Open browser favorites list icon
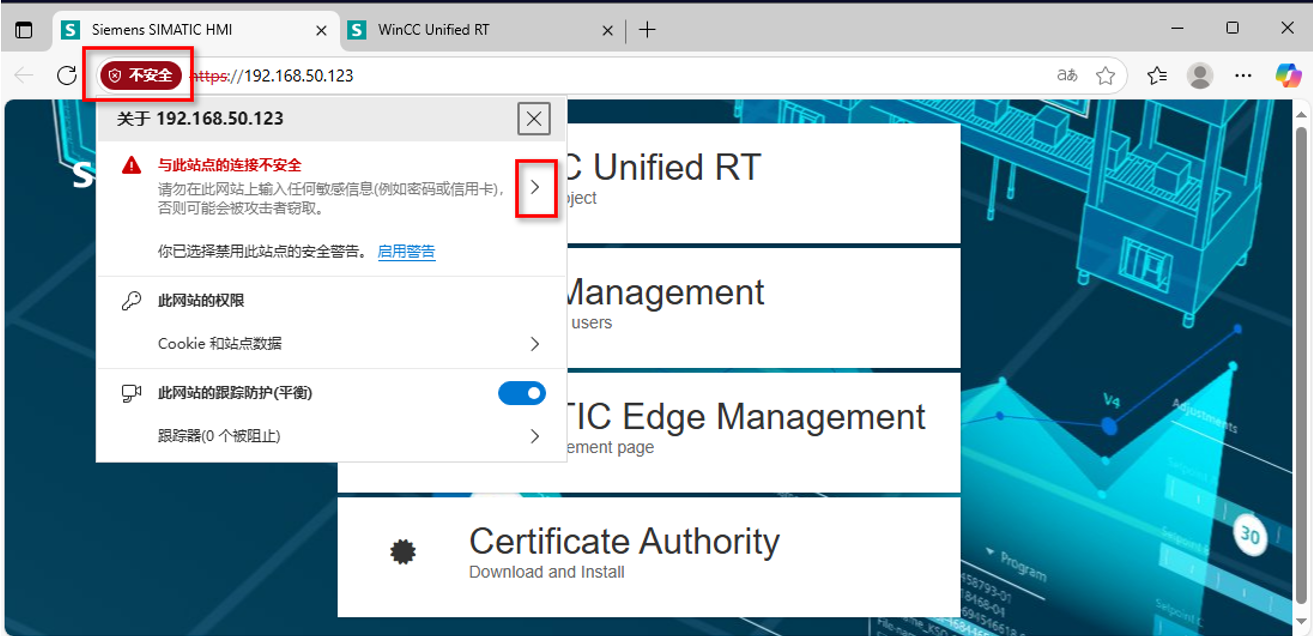Image resolution: width=1313 pixels, height=636 pixels. pos(1157,75)
